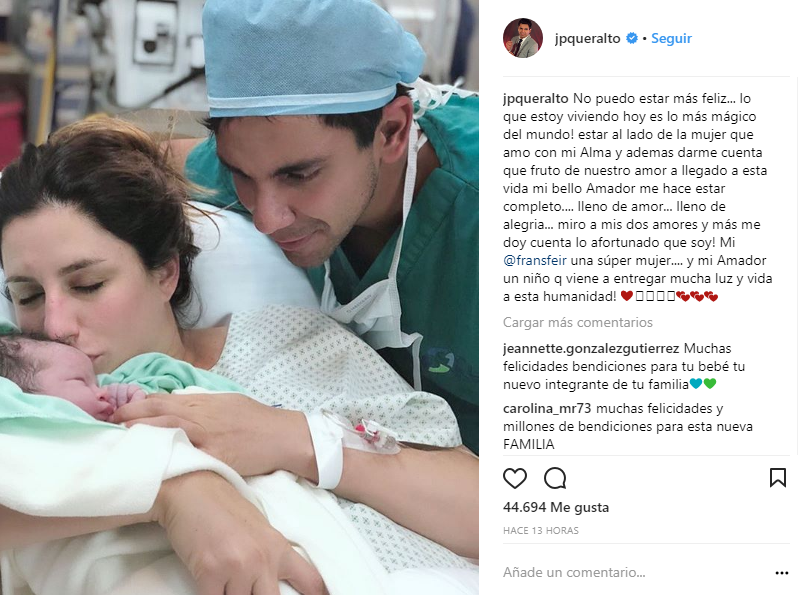Focus the Añade un comentario field
The height and width of the screenshot is (595, 798).
click(x=636, y=573)
